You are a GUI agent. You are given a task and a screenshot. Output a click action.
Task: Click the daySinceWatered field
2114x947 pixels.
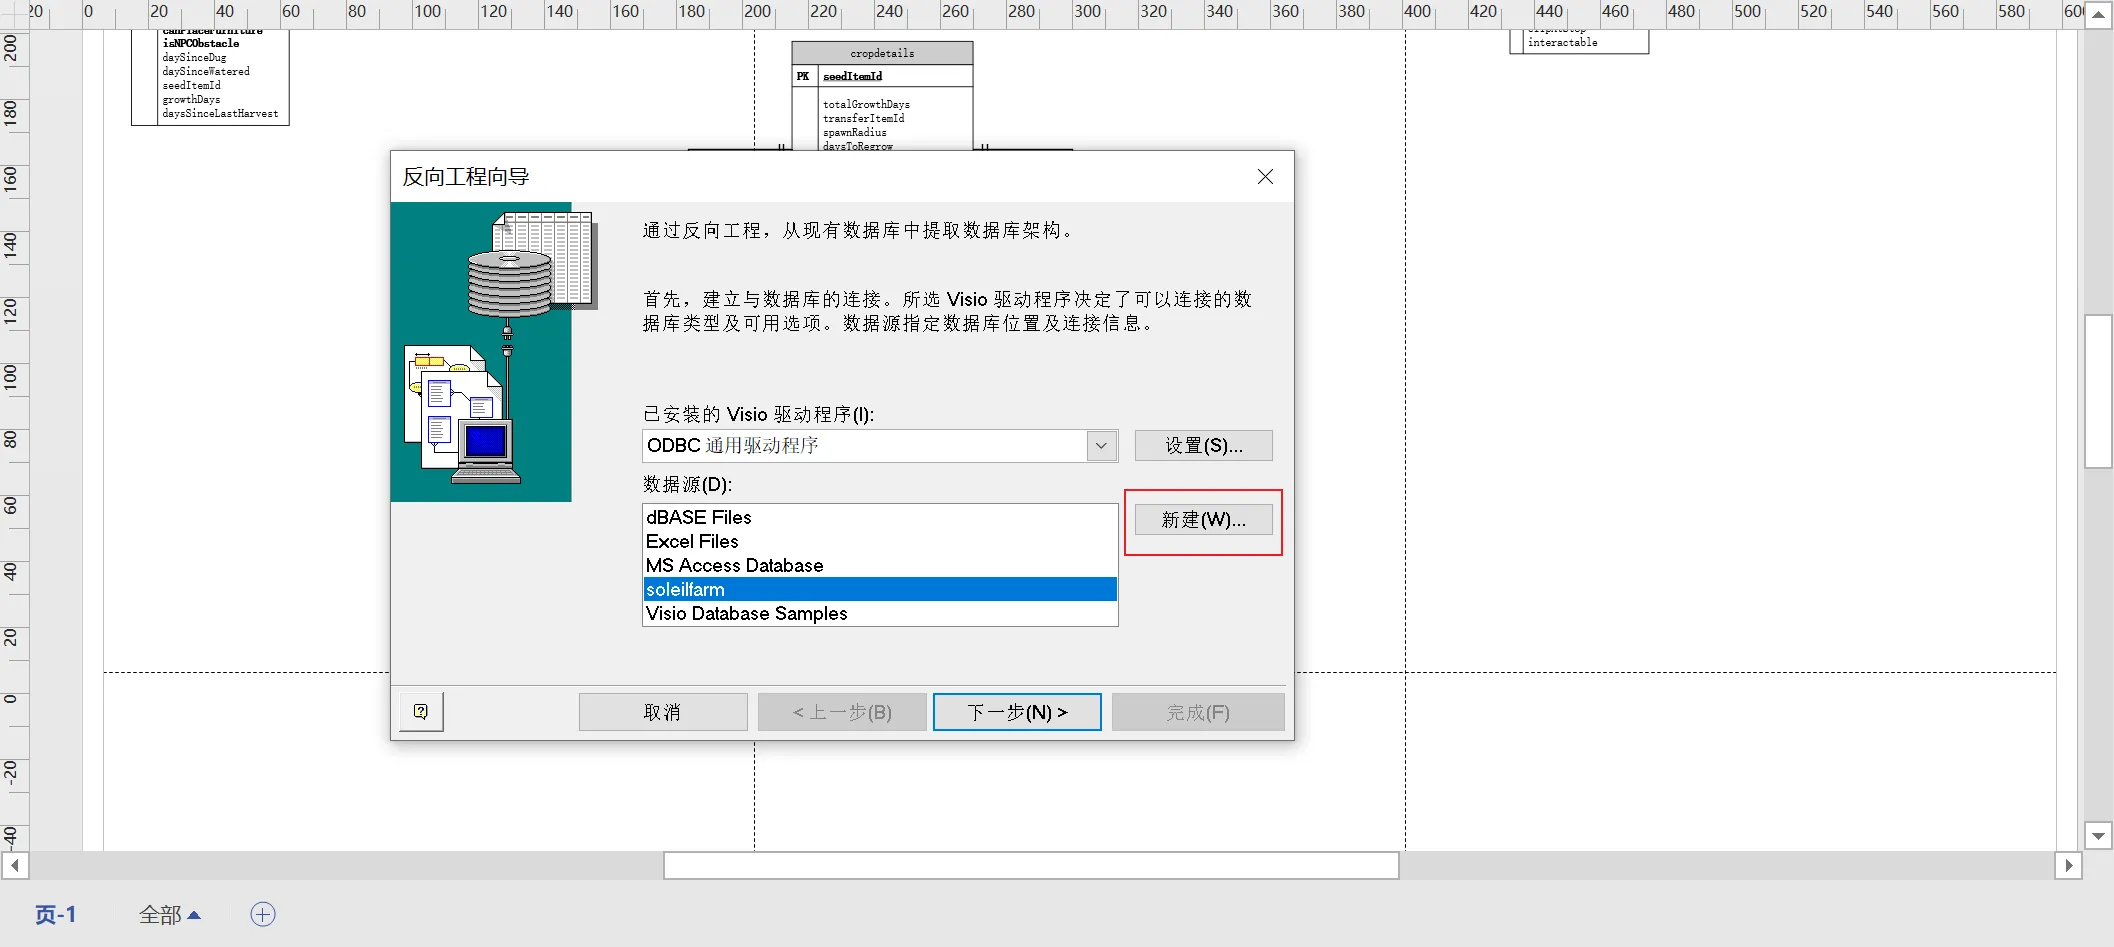(206, 71)
